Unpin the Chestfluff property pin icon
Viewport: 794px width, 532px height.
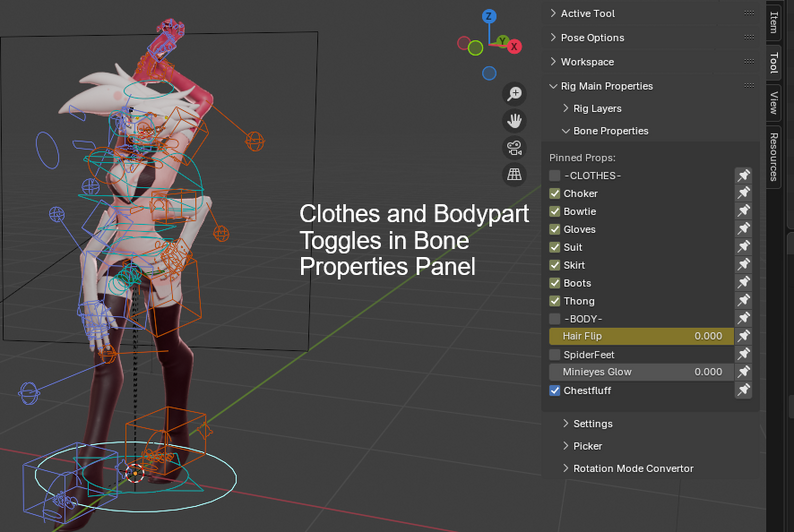743,390
